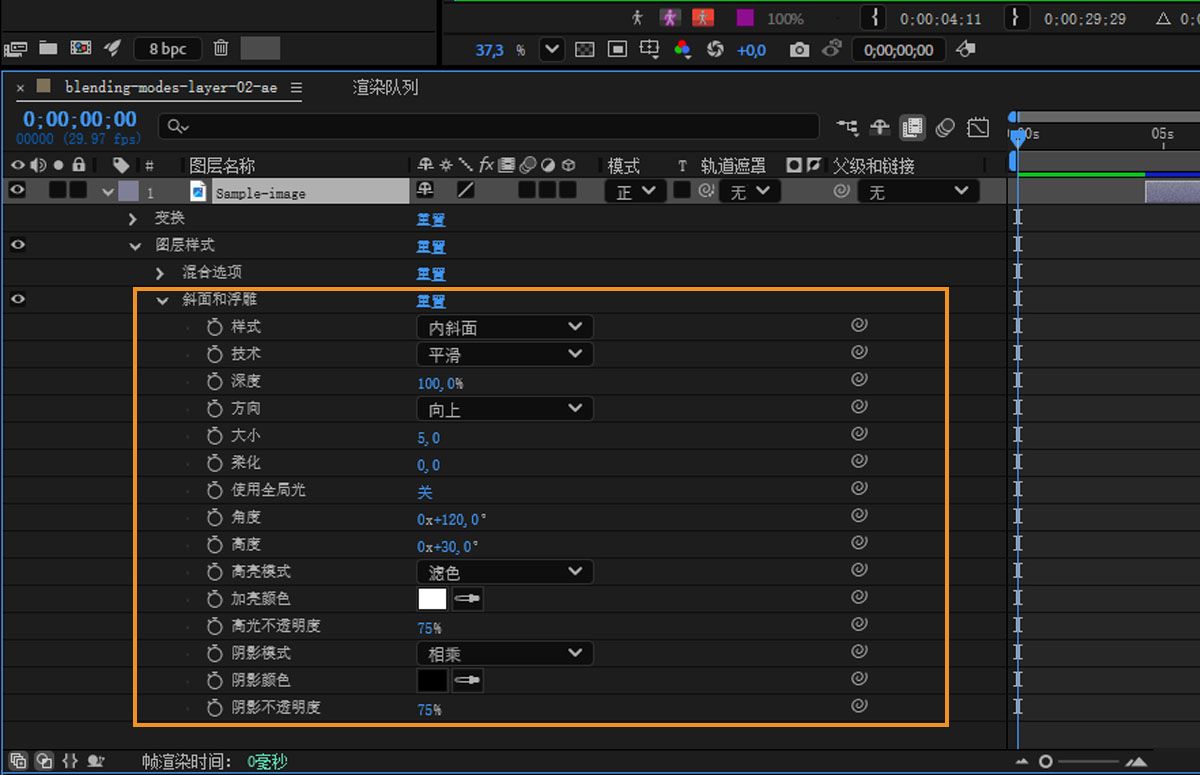The width and height of the screenshot is (1200, 775).
Task: Click the +0,0 exposure value
Action: click(x=751, y=50)
